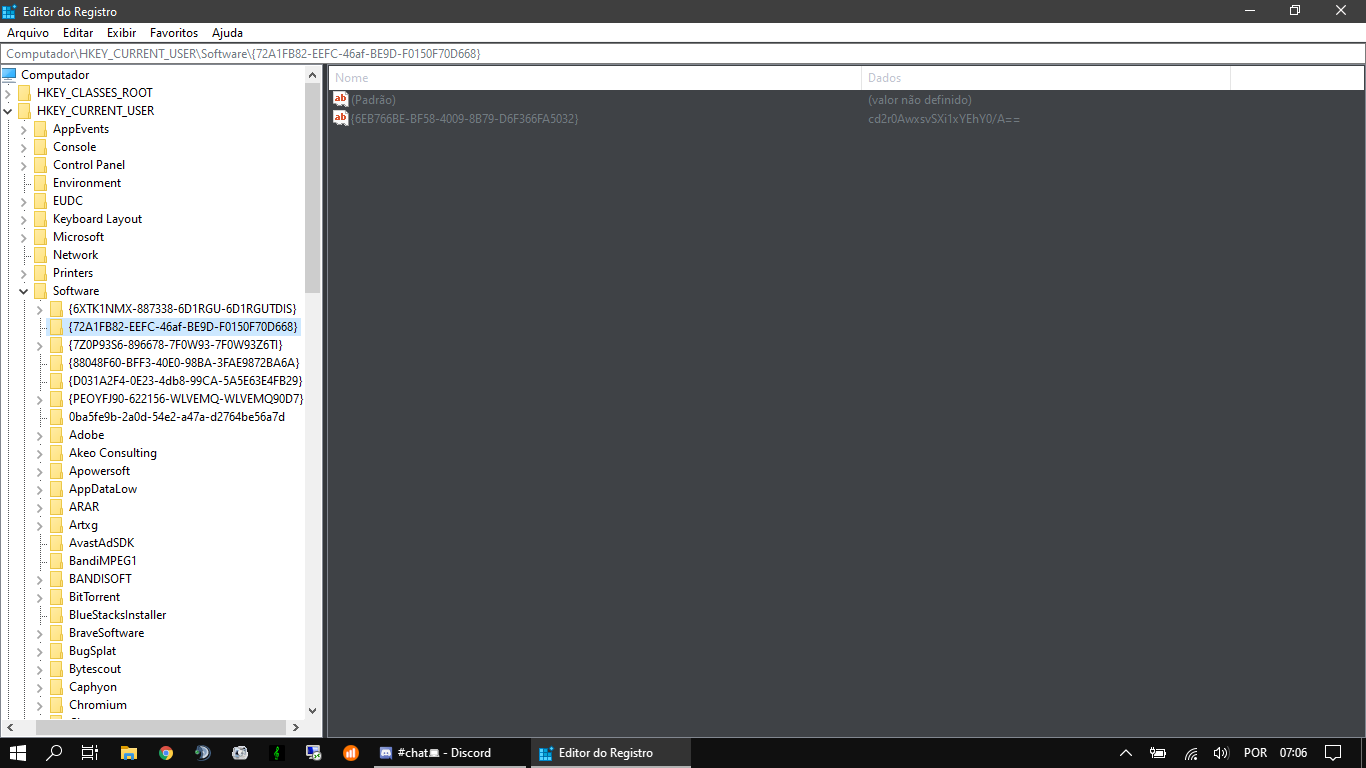Click the HKEY_CURRENT_USER folder icon
The height and width of the screenshot is (768, 1366).
click(25, 111)
